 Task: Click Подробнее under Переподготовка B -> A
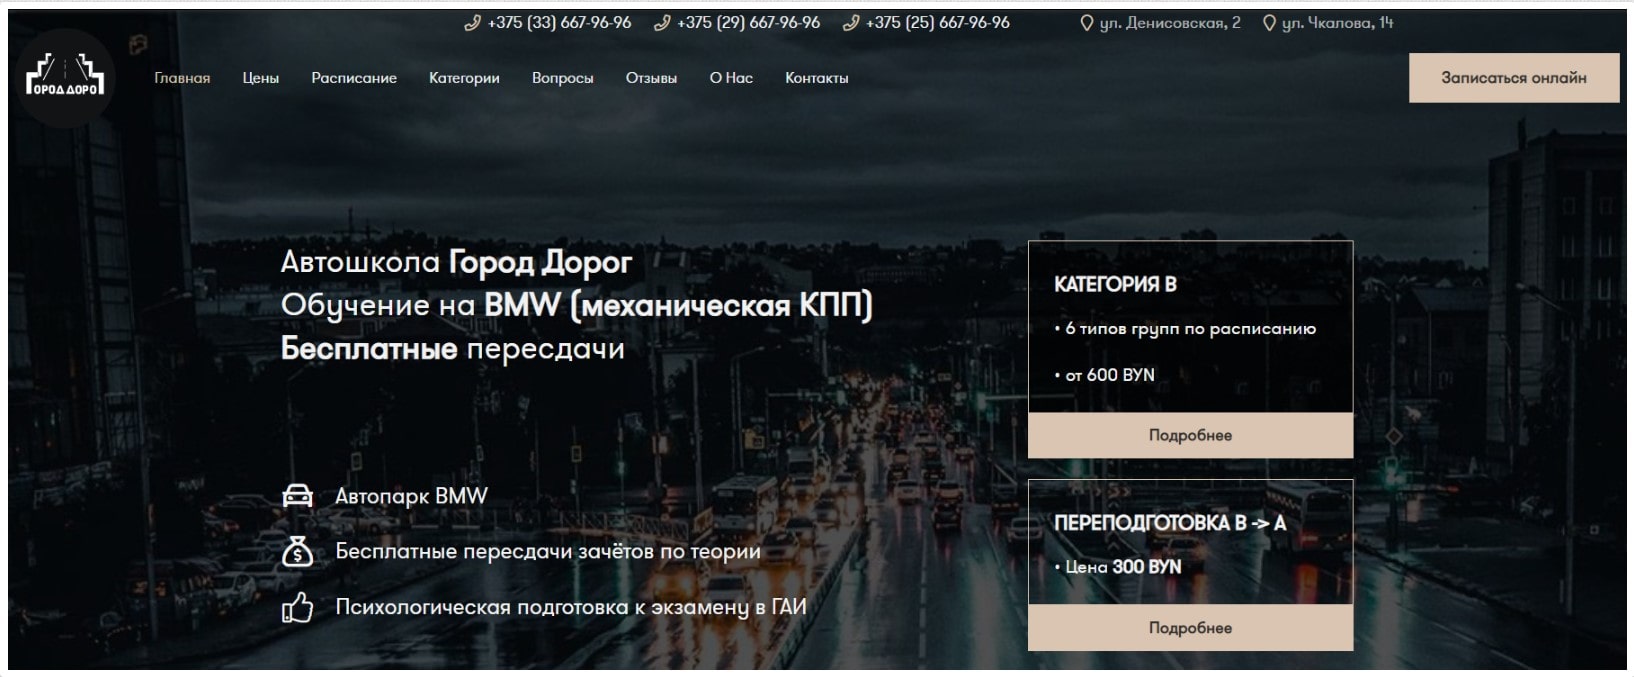1190,628
